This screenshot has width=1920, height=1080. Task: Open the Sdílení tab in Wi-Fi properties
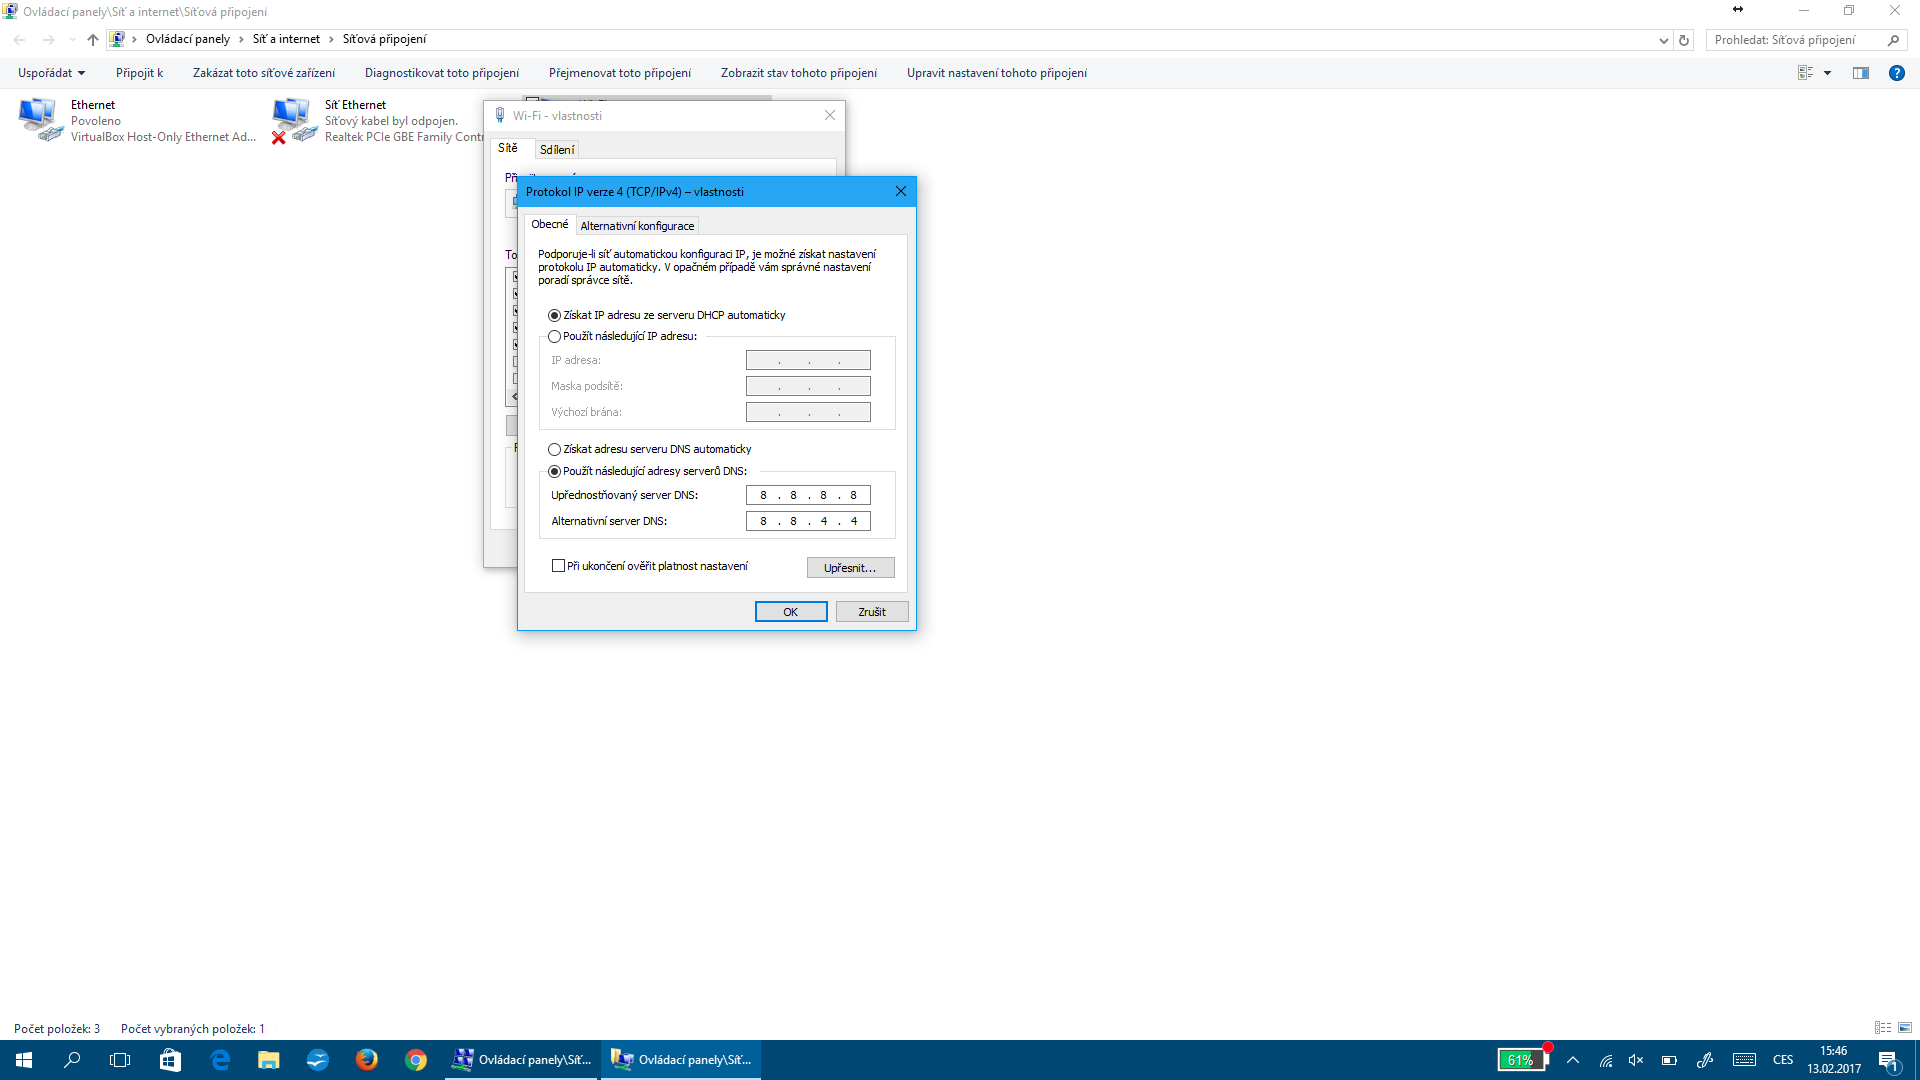(557, 150)
